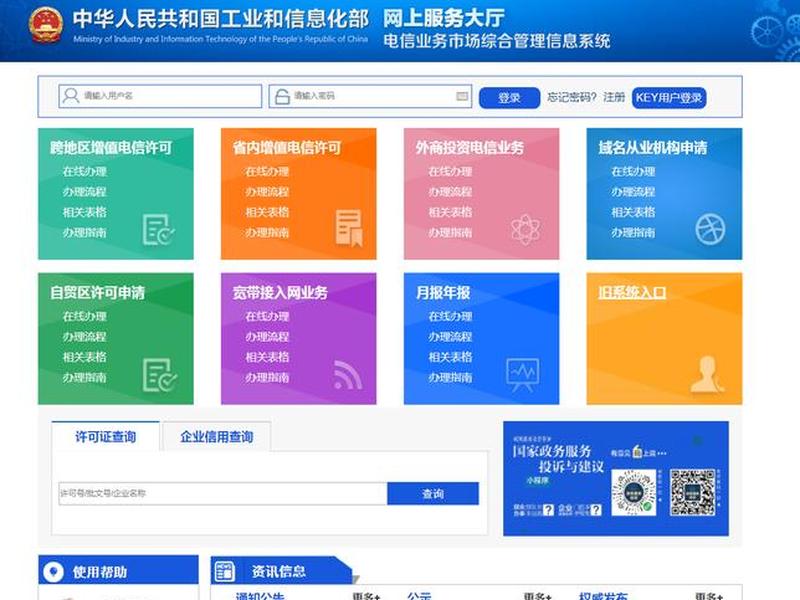The image size is (800, 600).
Task: Click the KEY用户登录 button
Action: pos(669,97)
